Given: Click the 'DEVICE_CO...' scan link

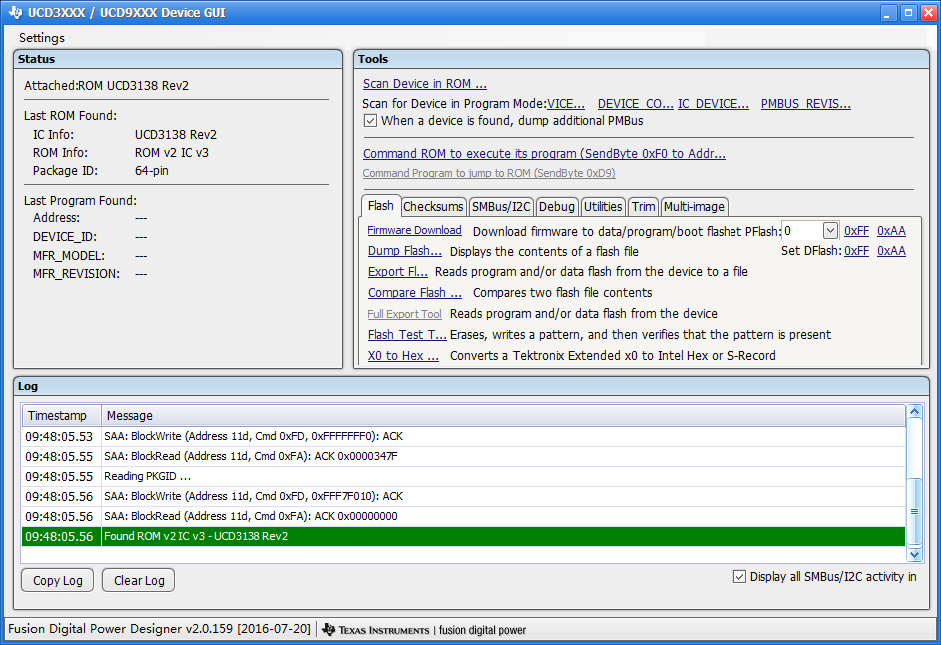Looking at the screenshot, I should coord(636,104).
